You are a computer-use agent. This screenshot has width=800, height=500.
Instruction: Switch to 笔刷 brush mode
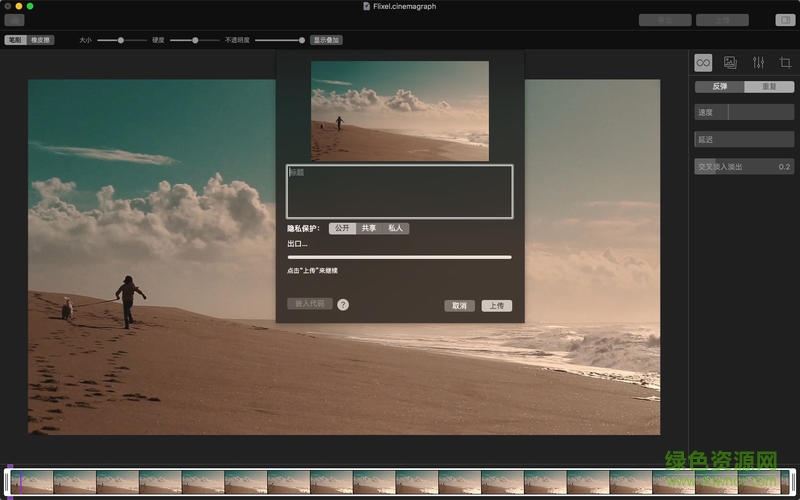tap(15, 40)
